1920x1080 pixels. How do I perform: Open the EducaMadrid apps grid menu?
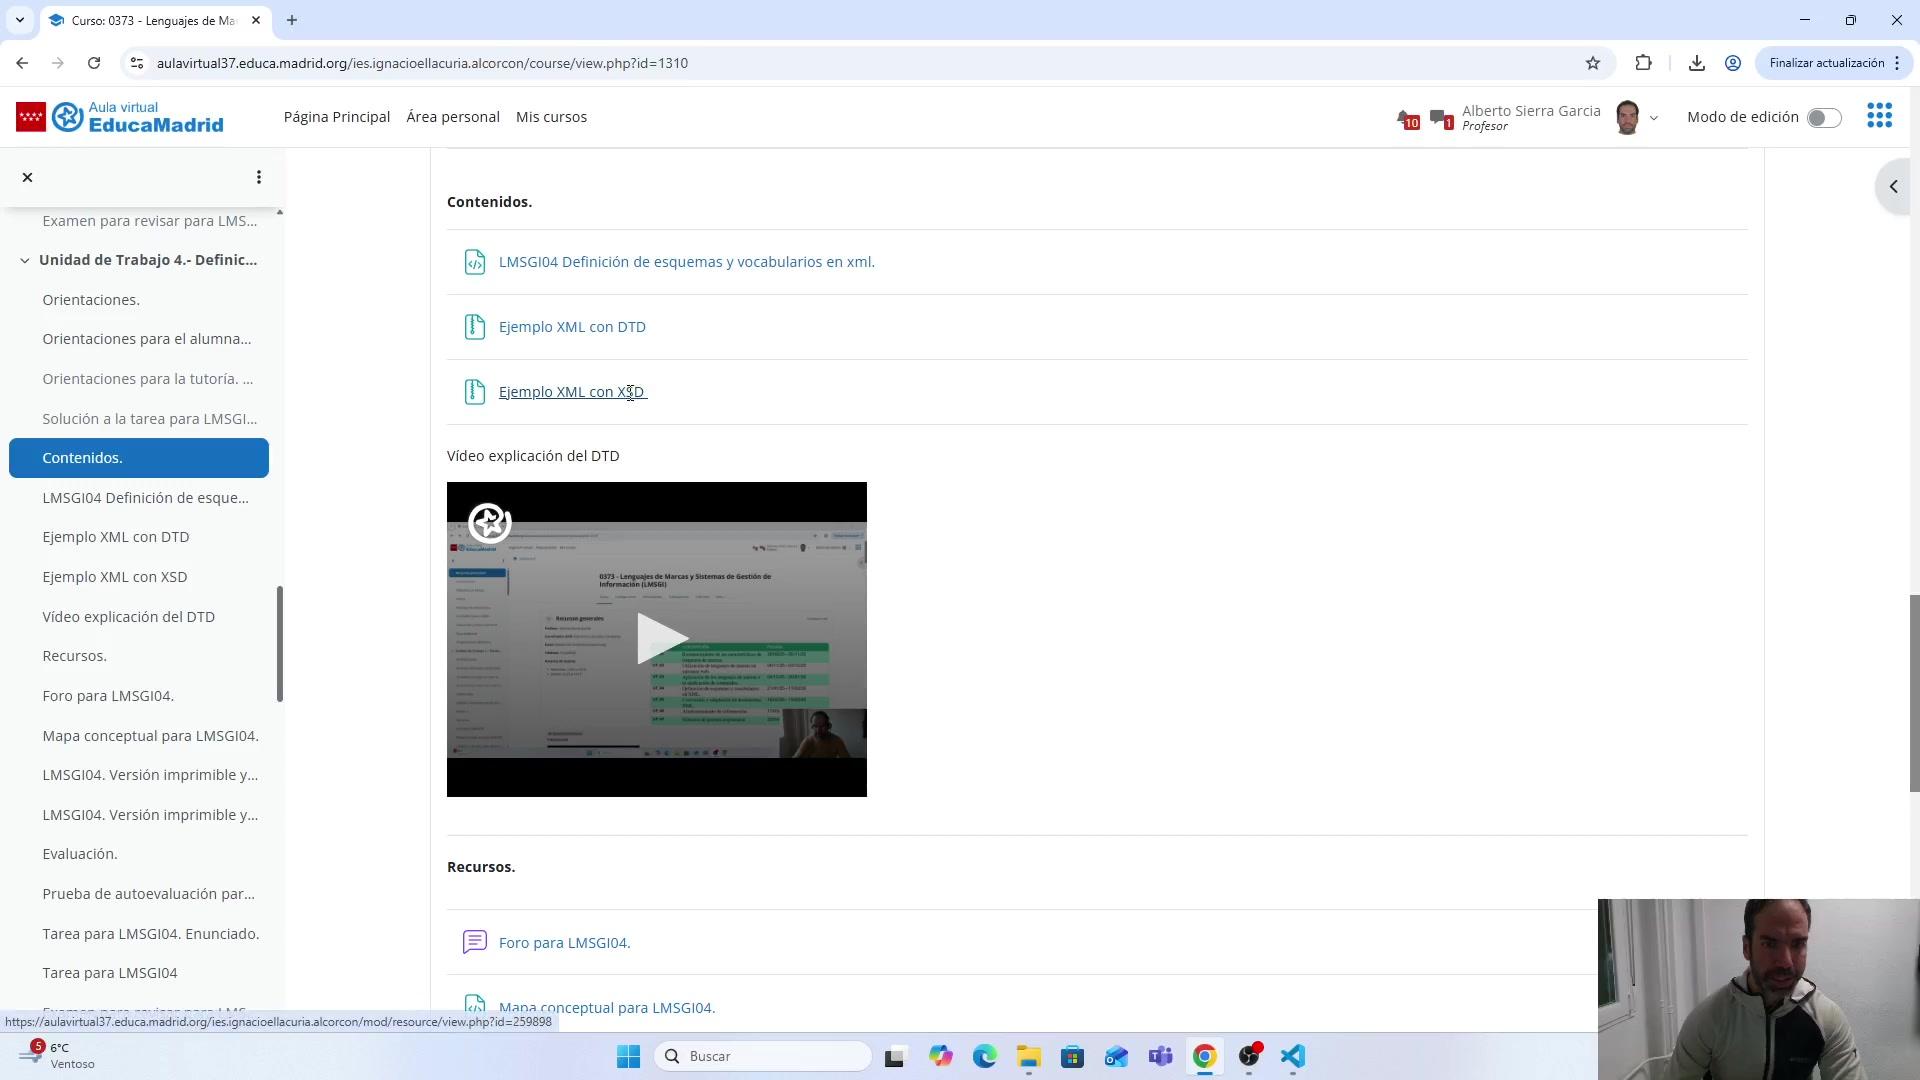point(1879,116)
